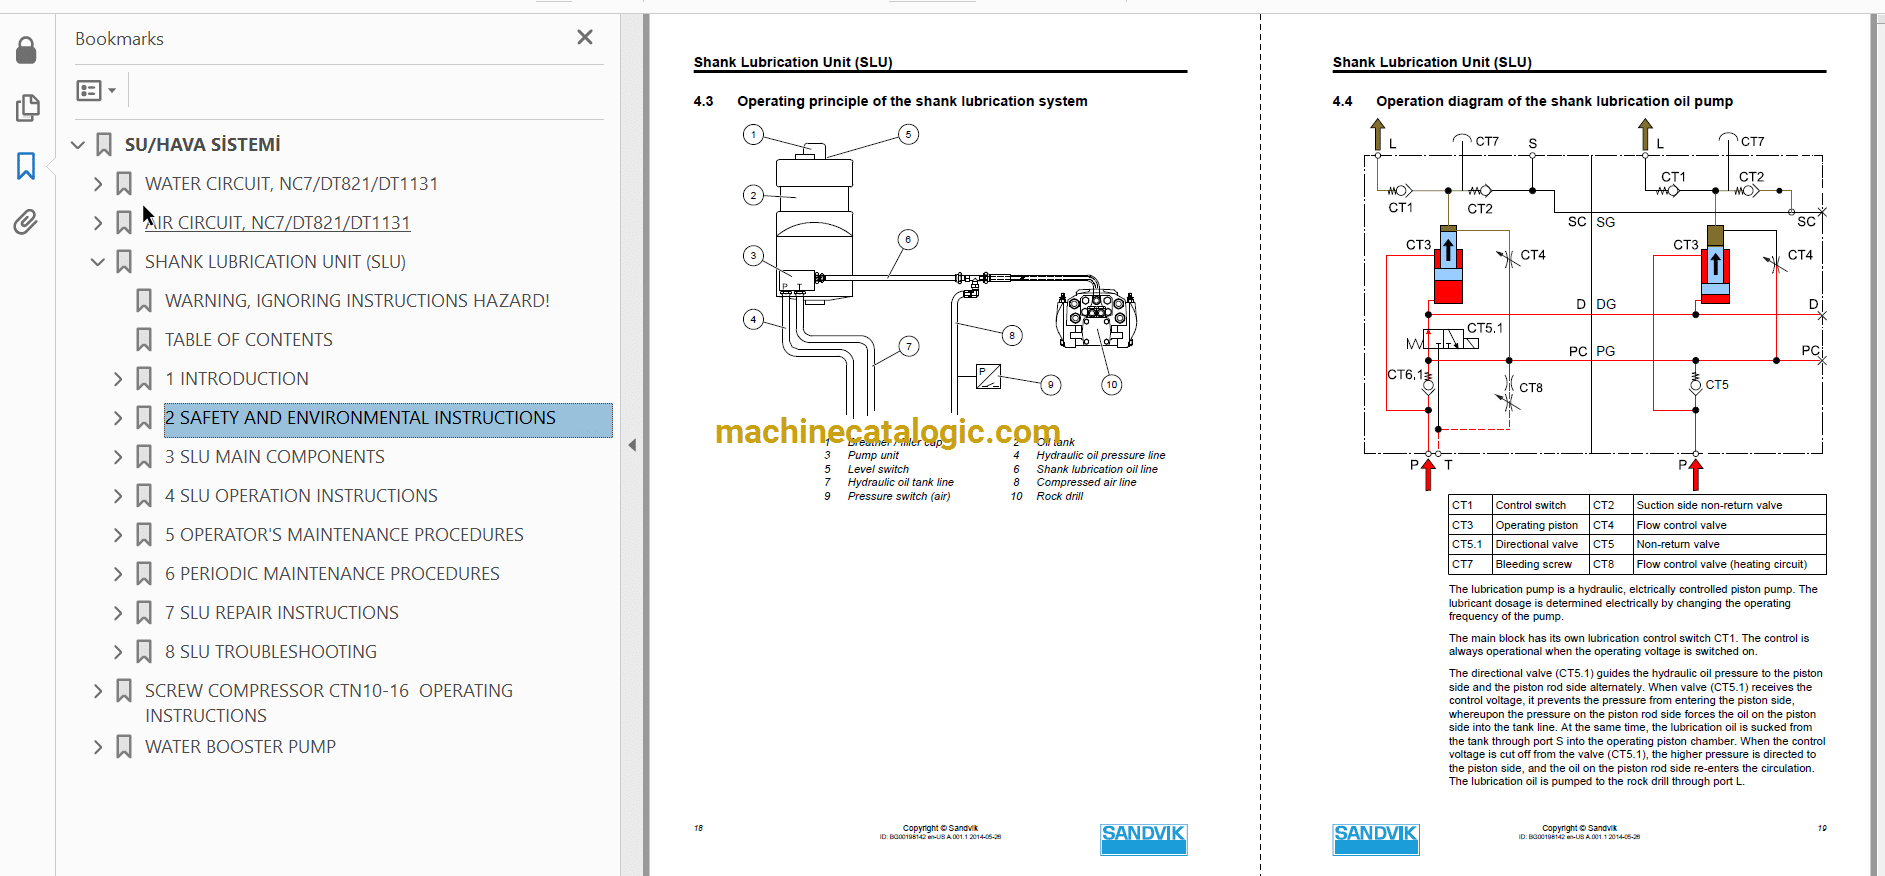Viewport: 1885px width, 876px height.
Task: Expand the WATER CIRCUIT bookmark chevron
Action: [98, 184]
